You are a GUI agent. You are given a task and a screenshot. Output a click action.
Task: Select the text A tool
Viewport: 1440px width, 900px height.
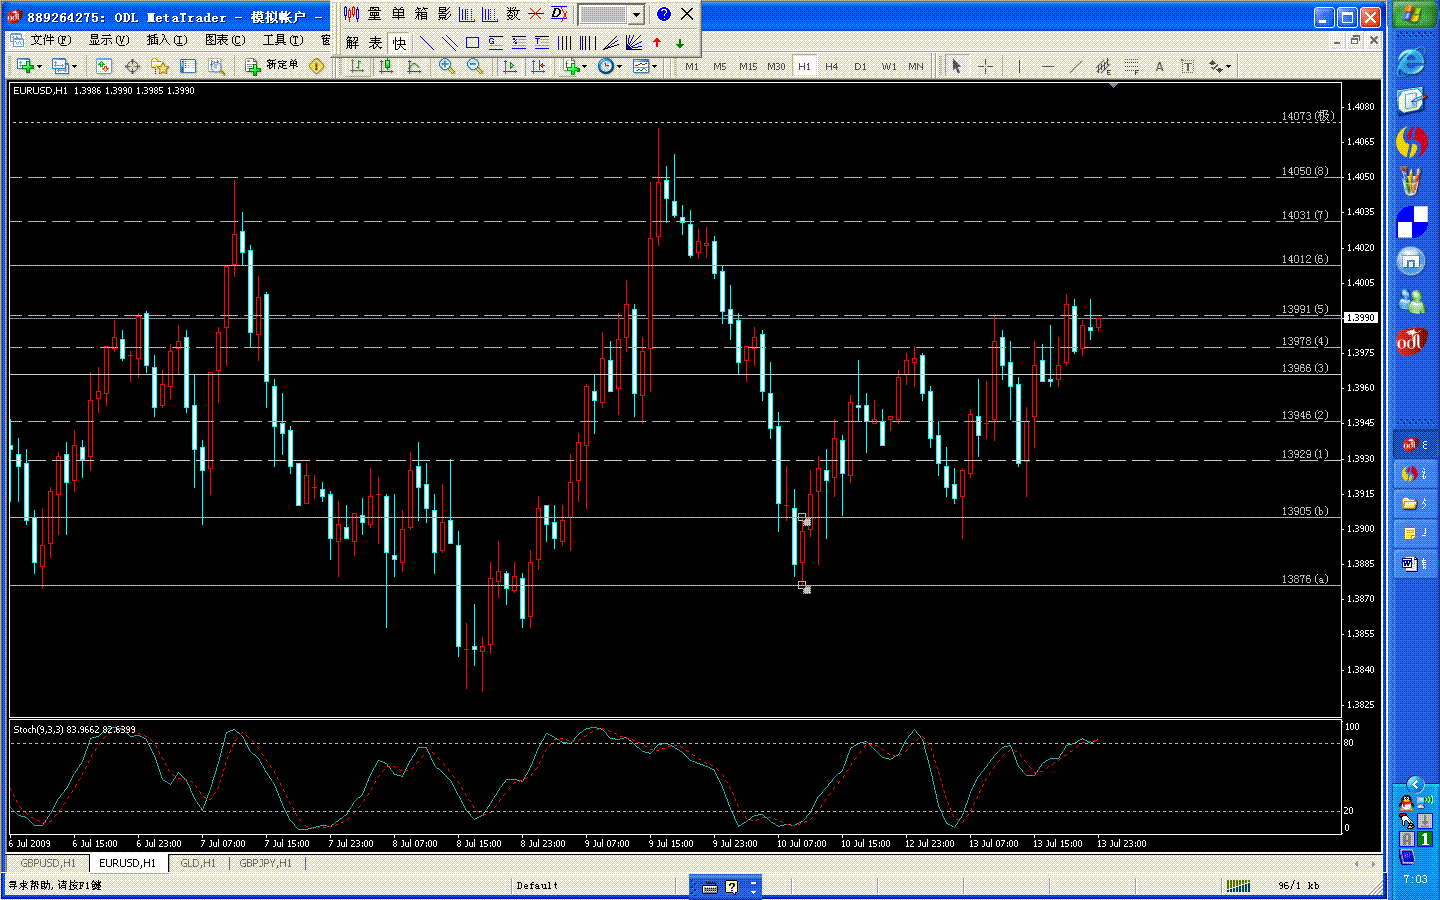(x=1159, y=66)
